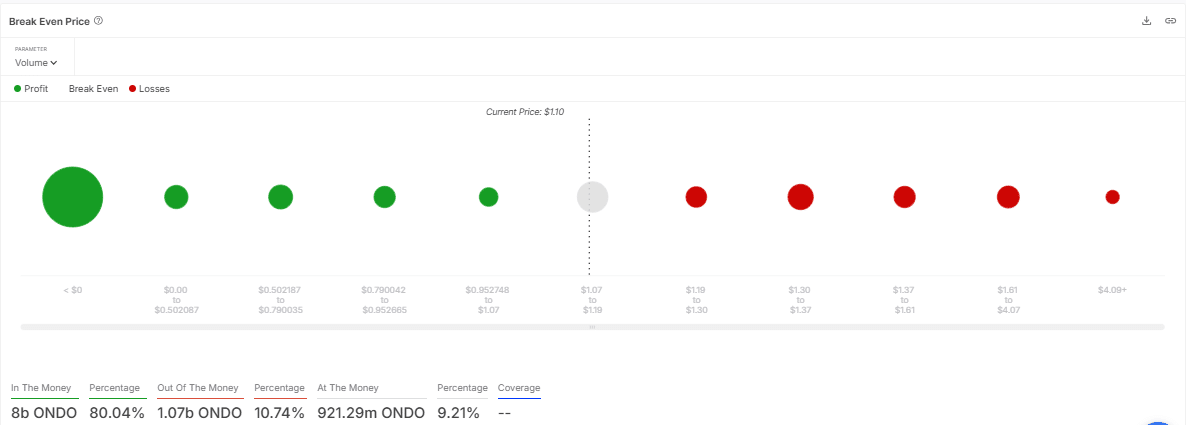
Task: Click the red bubble for $1.37 to $1.61
Action: (x=904, y=197)
